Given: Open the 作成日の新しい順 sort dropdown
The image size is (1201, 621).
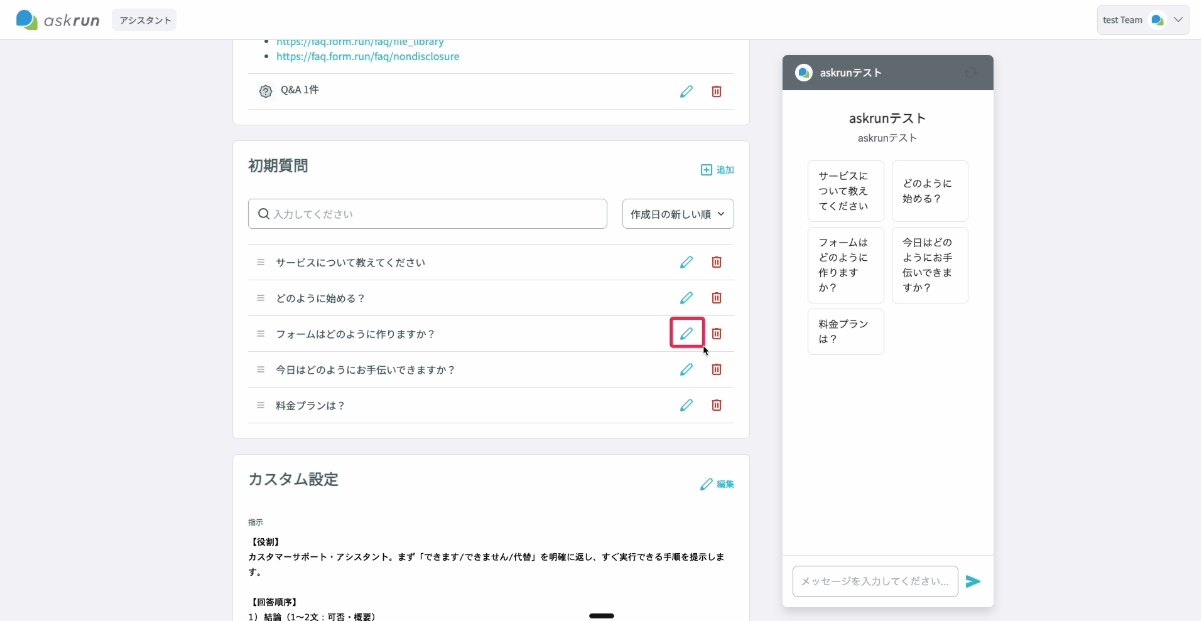Looking at the screenshot, I should click(678, 214).
